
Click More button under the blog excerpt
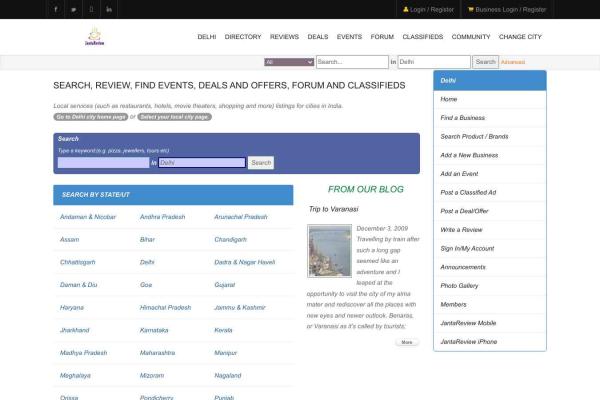click(406, 342)
